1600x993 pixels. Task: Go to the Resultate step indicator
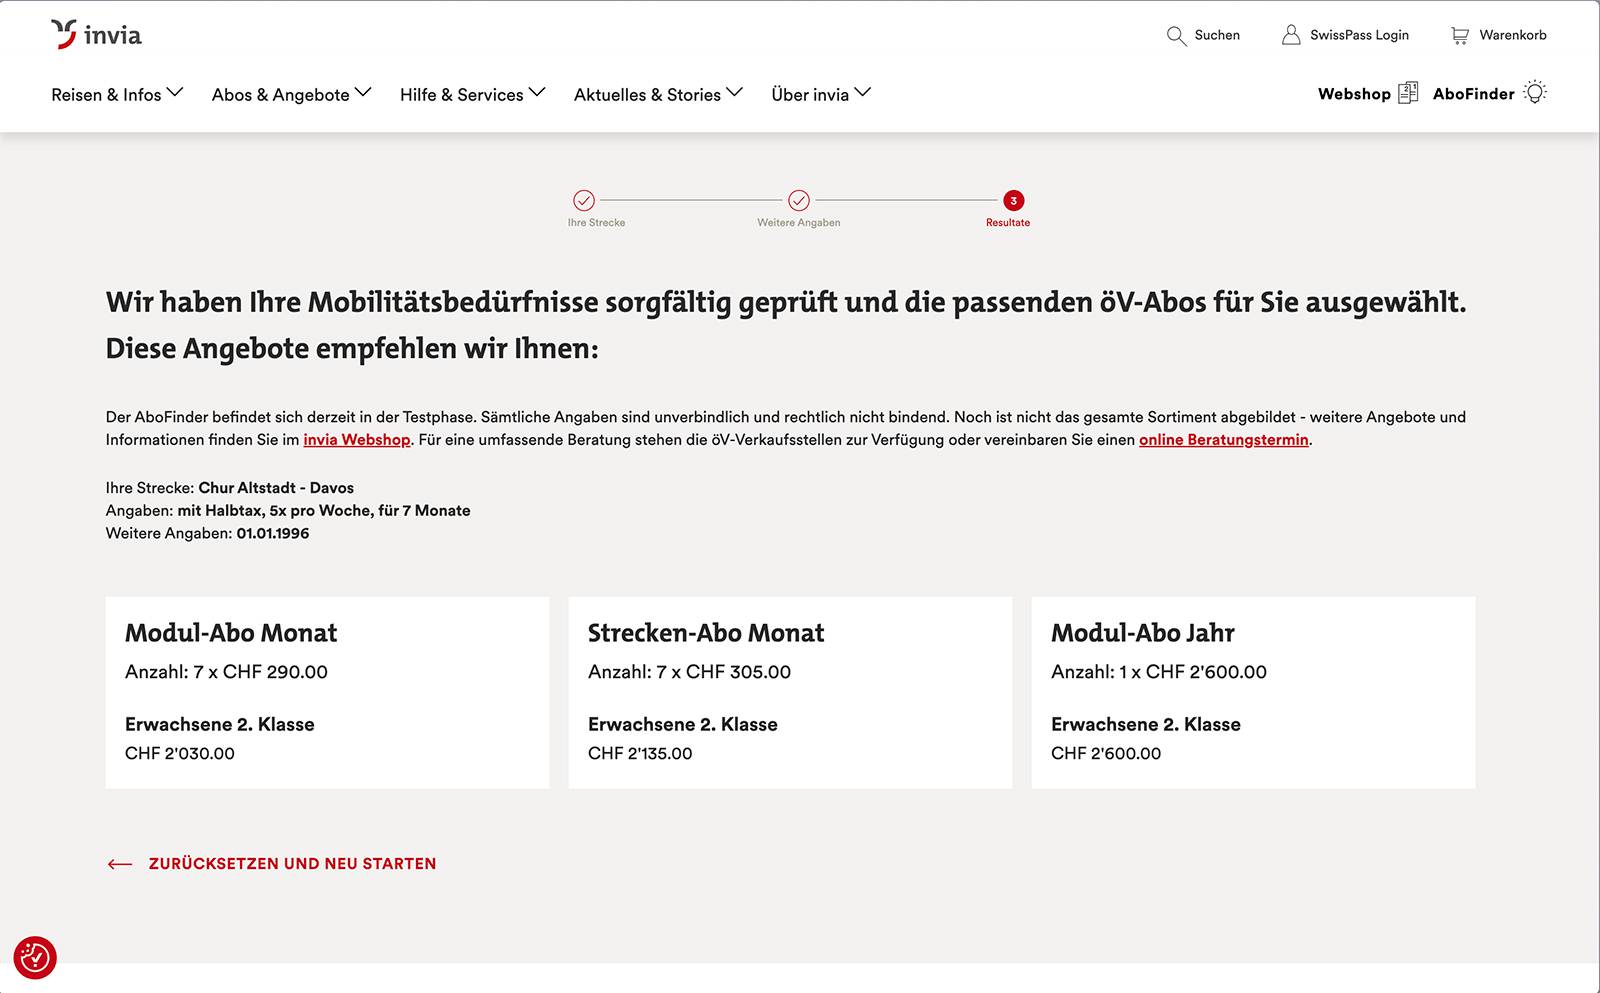pyautogui.click(x=1007, y=222)
